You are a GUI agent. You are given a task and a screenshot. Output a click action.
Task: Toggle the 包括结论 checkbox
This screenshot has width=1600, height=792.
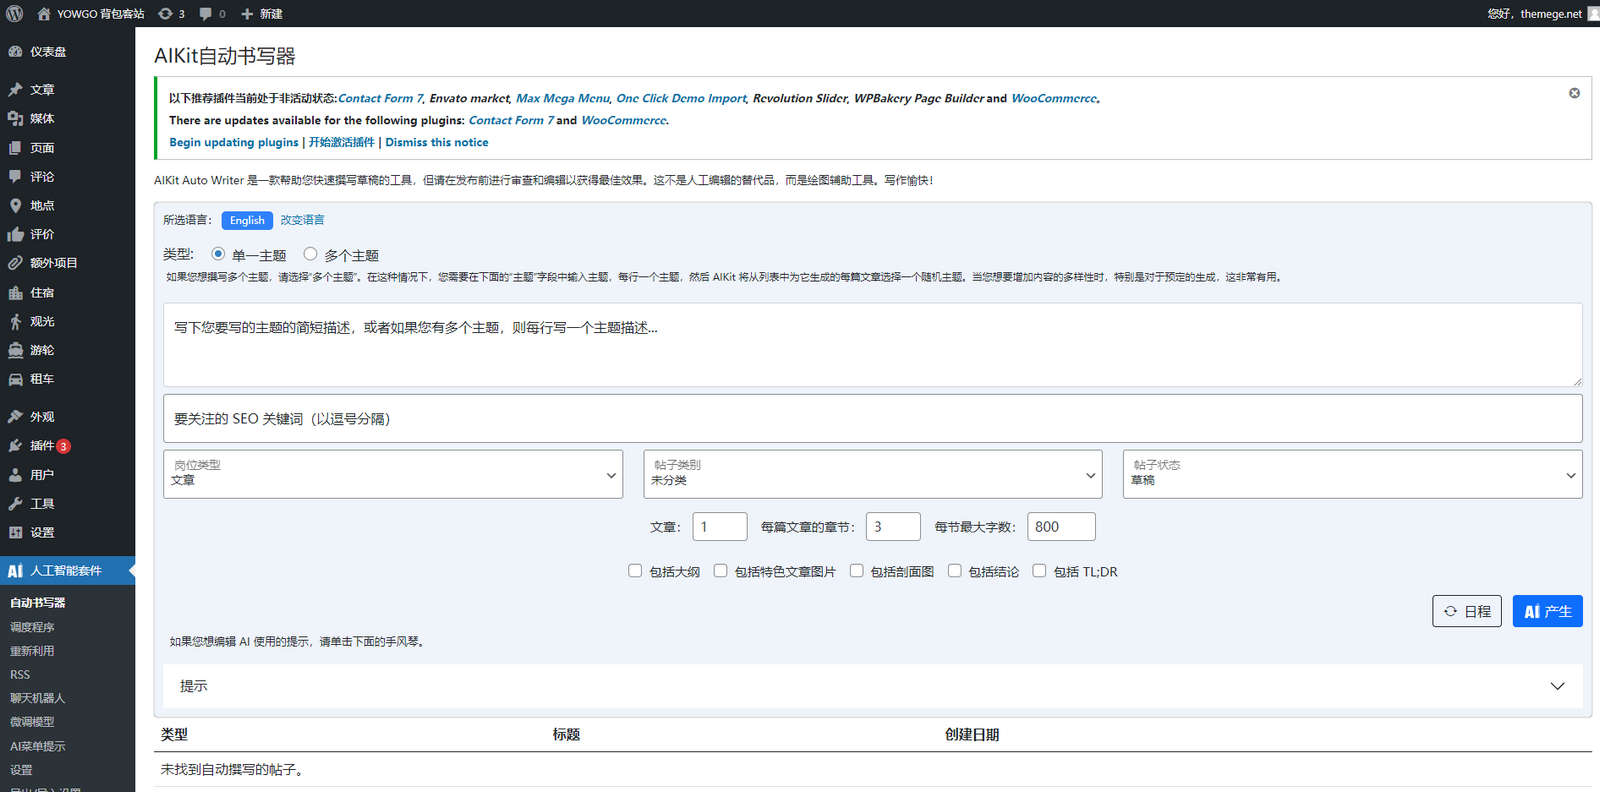pyautogui.click(x=954, y=571)
